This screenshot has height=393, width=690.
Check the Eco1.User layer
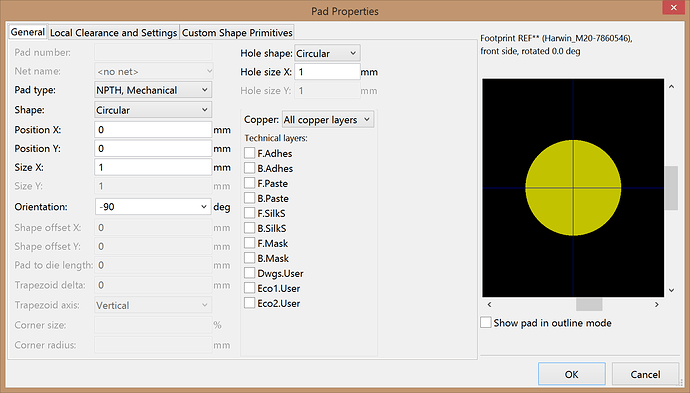click(x=250, y=288)
